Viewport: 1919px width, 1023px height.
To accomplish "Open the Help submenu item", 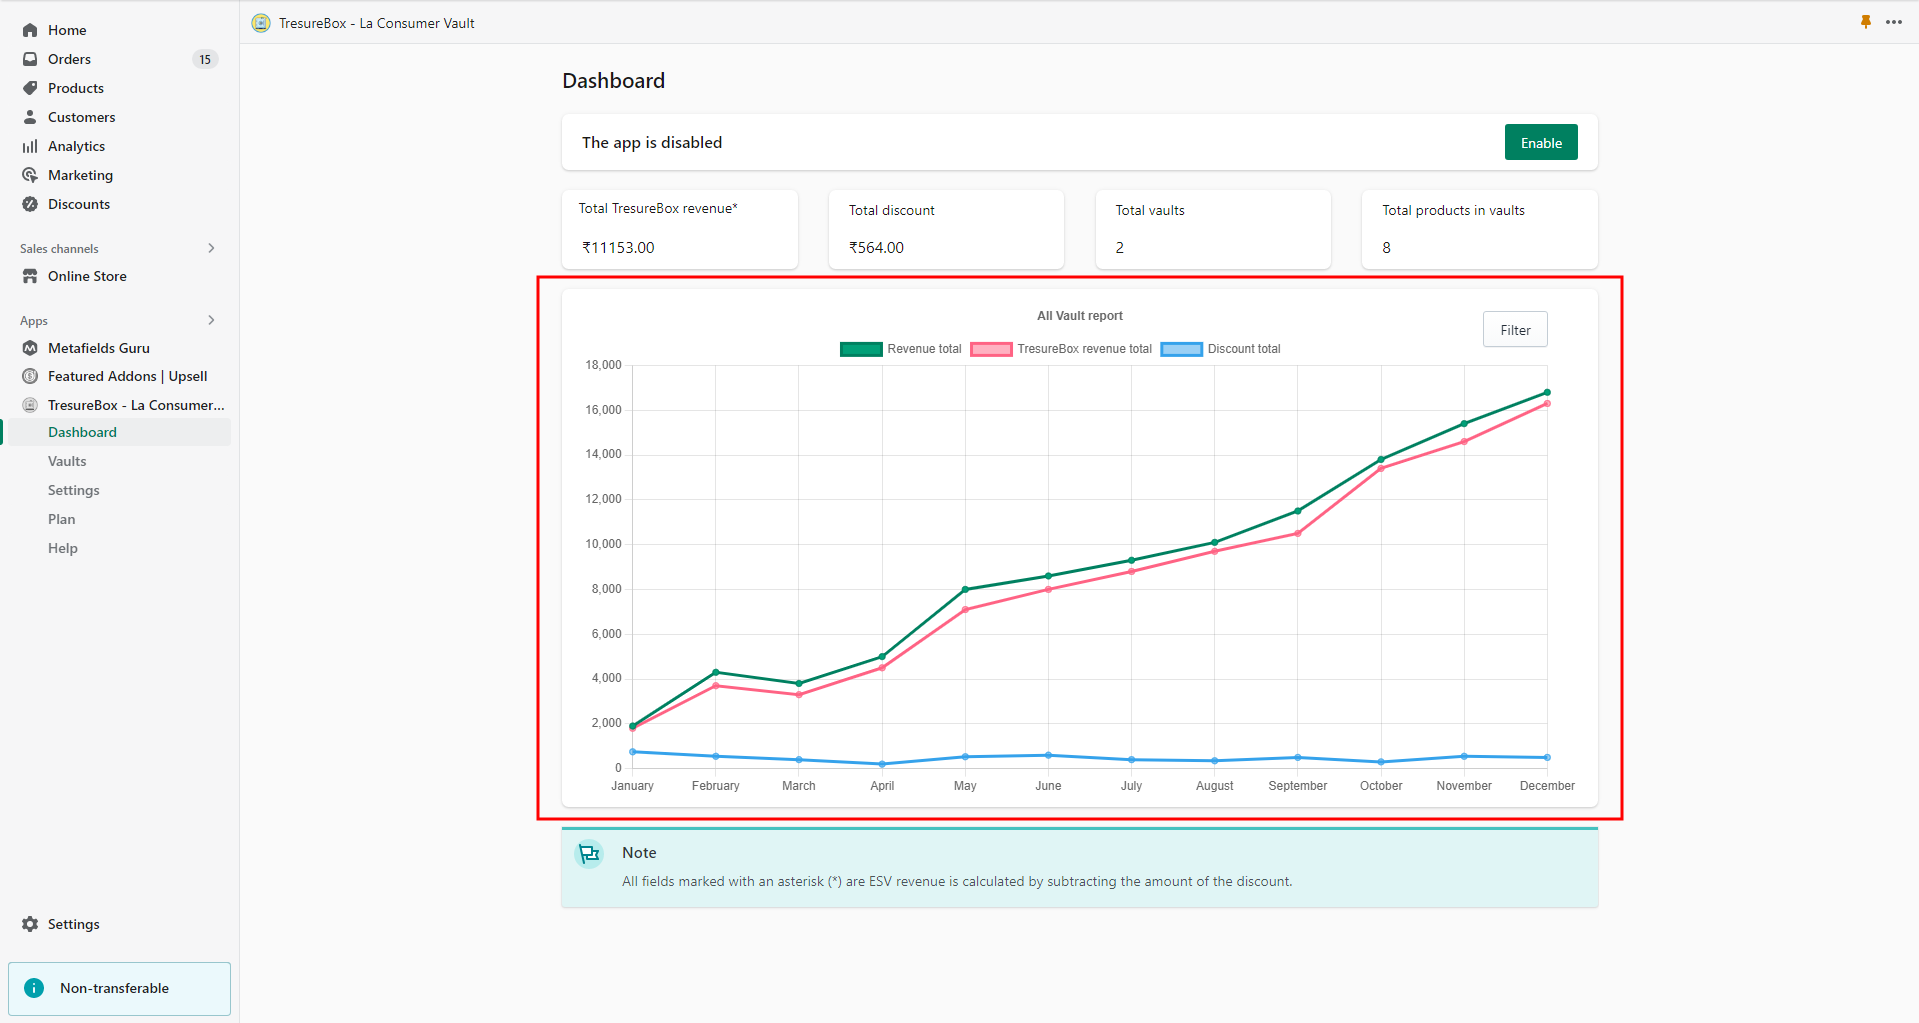I will click(x=63, y=548).
